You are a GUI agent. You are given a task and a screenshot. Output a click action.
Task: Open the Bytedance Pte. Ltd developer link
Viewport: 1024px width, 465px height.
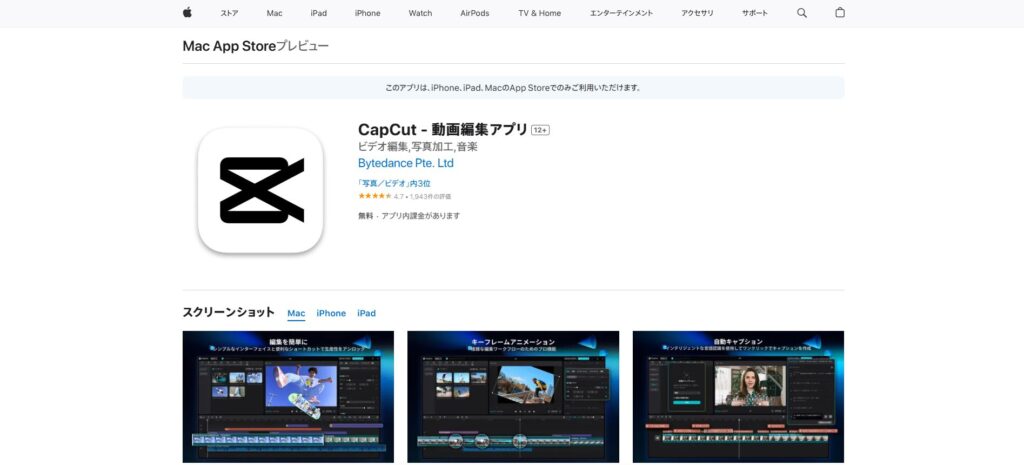(406, 163)
